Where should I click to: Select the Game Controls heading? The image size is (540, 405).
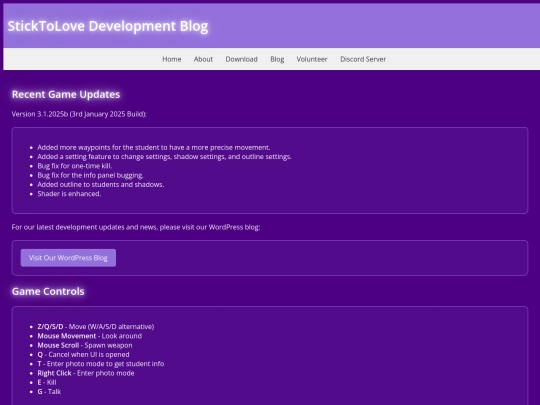pos(48,291)
